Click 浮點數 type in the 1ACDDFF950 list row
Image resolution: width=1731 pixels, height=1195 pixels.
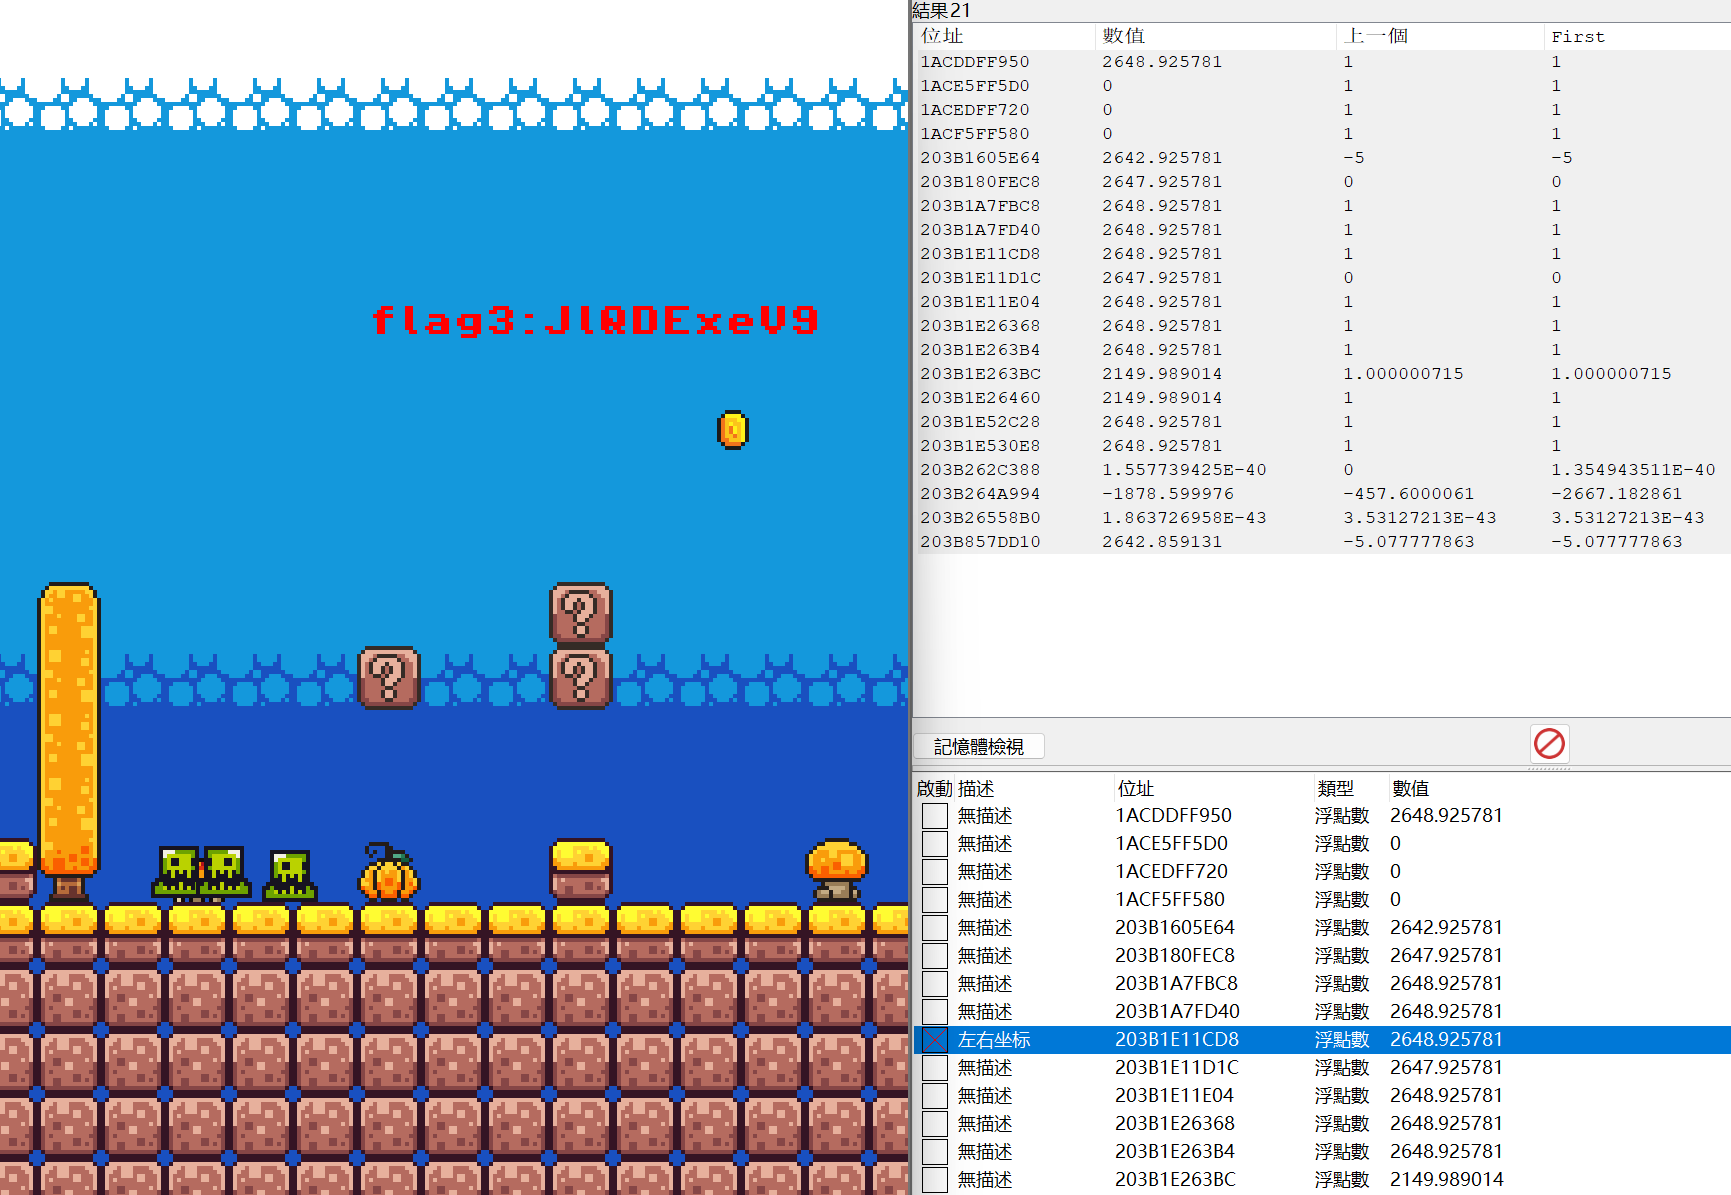click(x=1342, y=816)
